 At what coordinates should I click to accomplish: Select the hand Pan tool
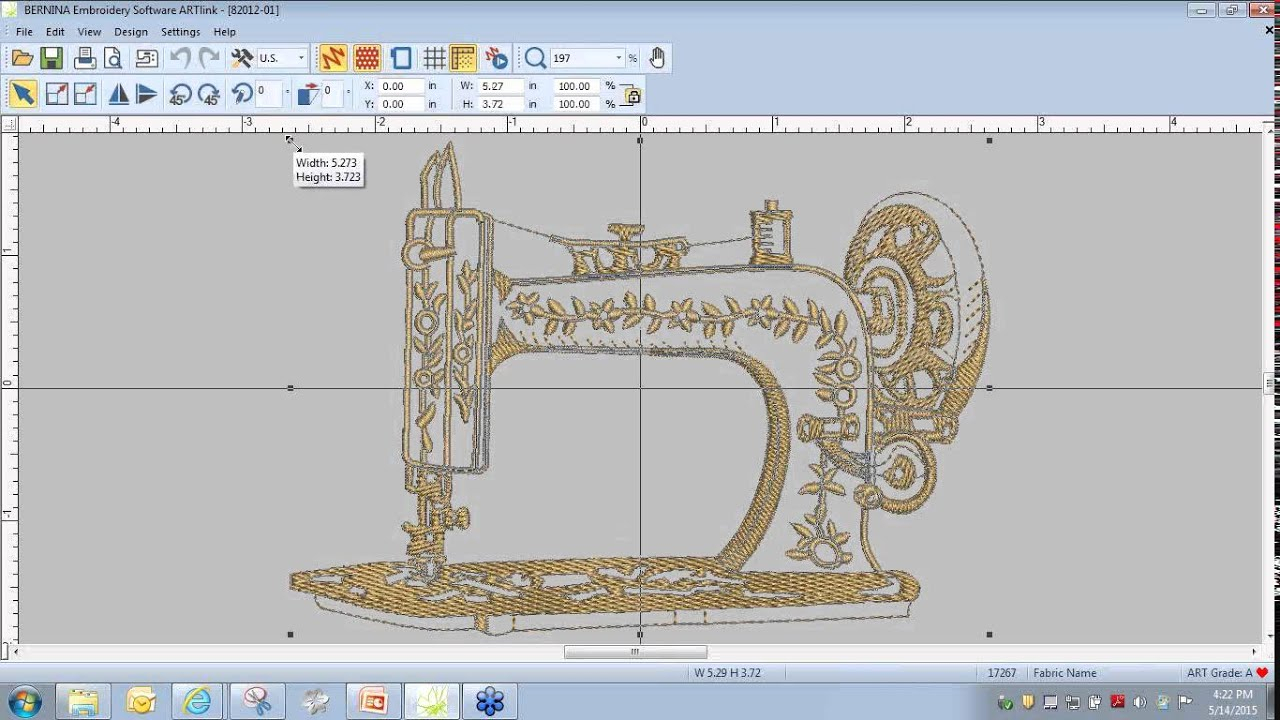(x=657, y=58)
